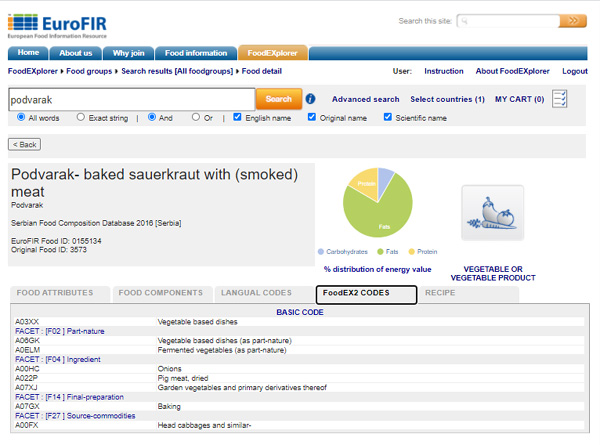The height and width of the screenshot is (445, 600).
Task: Click code A00FX row
Action: (299, 425)
